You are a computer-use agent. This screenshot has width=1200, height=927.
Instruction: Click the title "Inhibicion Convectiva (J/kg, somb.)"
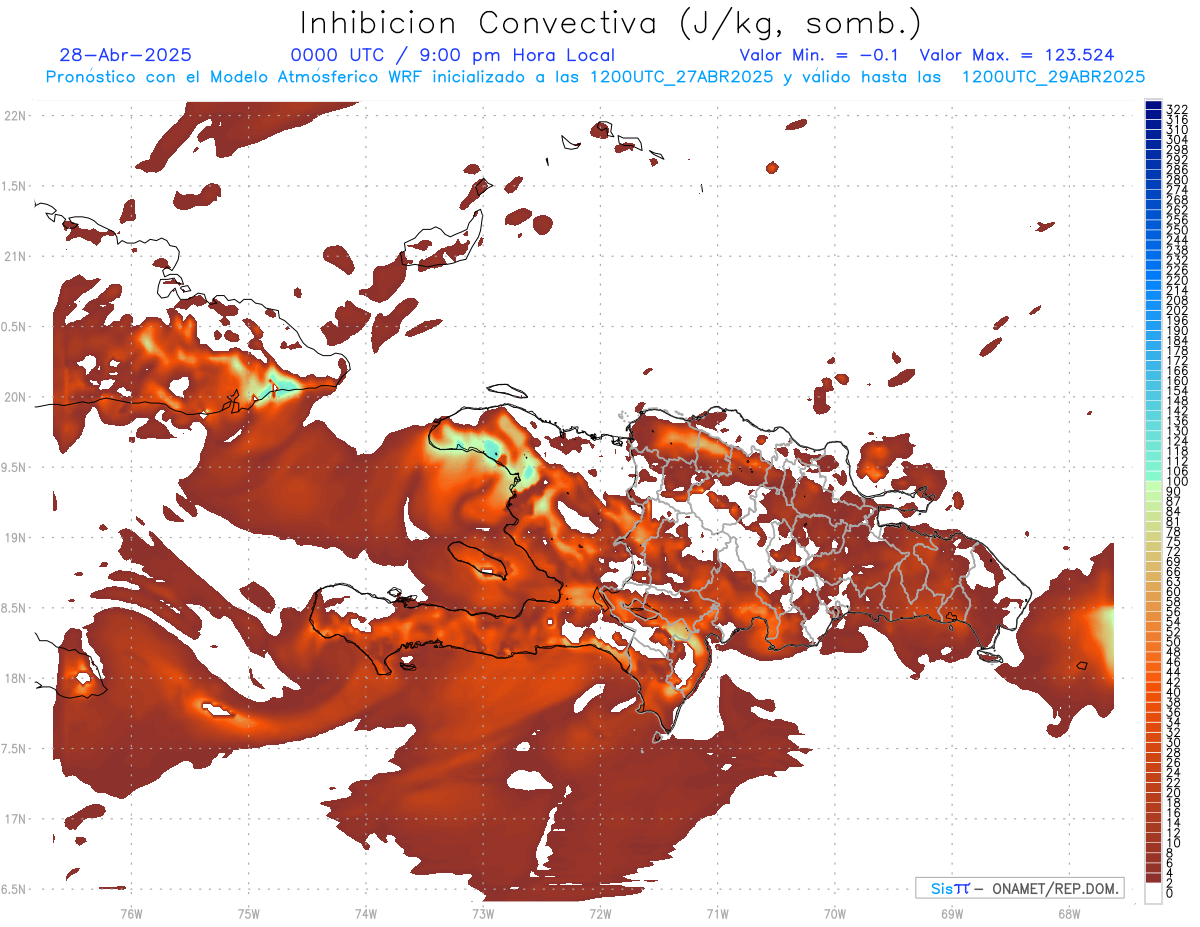coord(611,24)
